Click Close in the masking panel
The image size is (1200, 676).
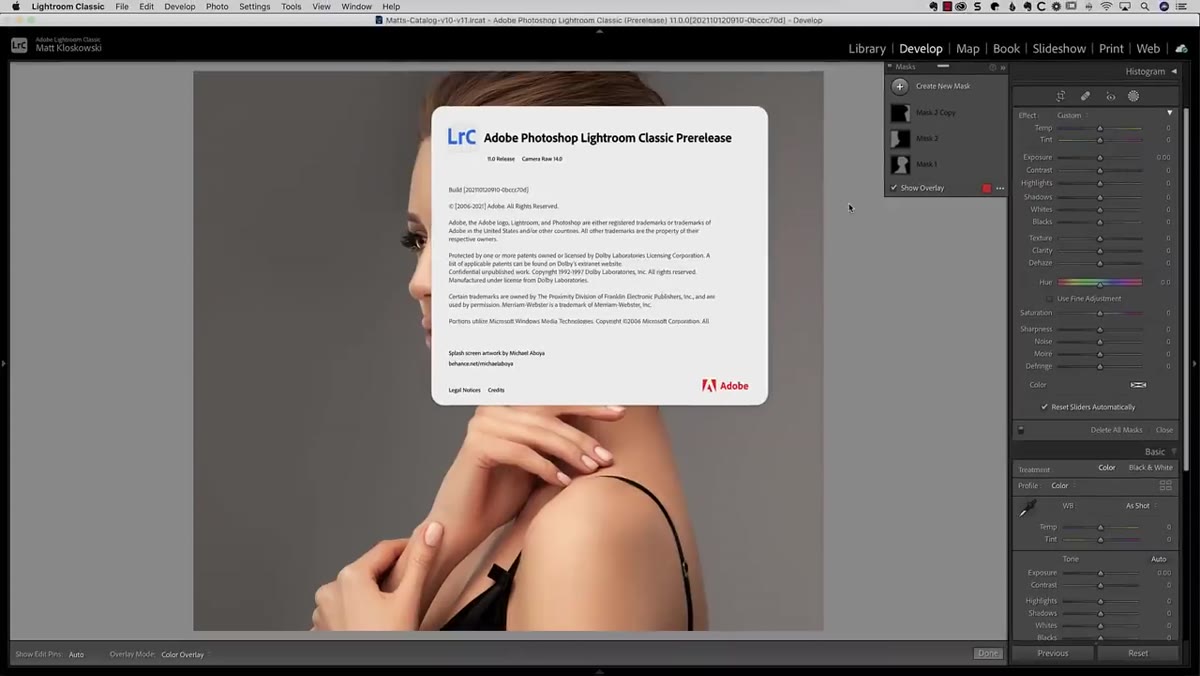(1164, 430)
